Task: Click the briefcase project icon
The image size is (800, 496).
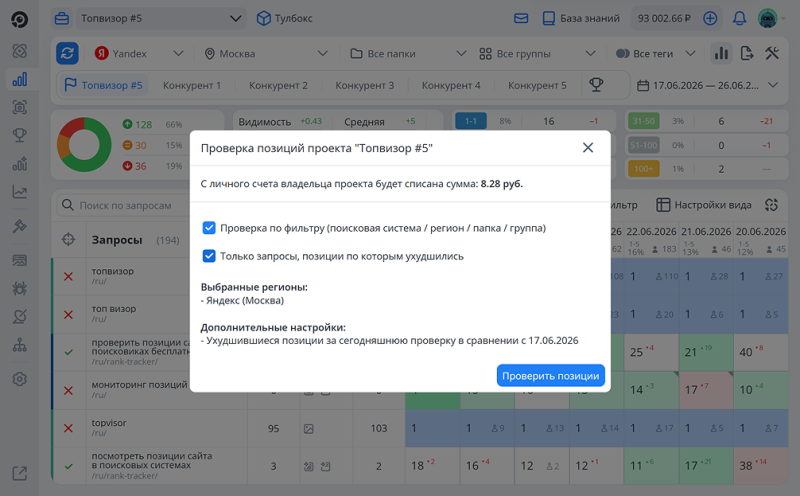Action: coord(62,18)
